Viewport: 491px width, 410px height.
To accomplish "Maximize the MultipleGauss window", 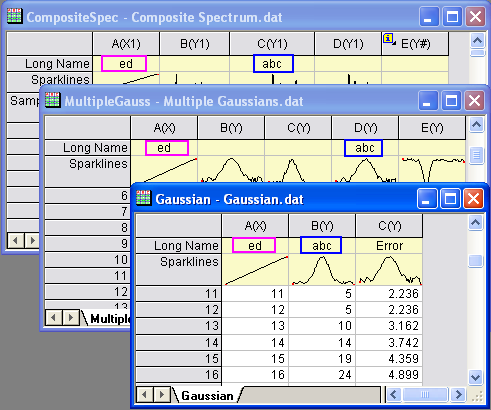I will point(451,101).
